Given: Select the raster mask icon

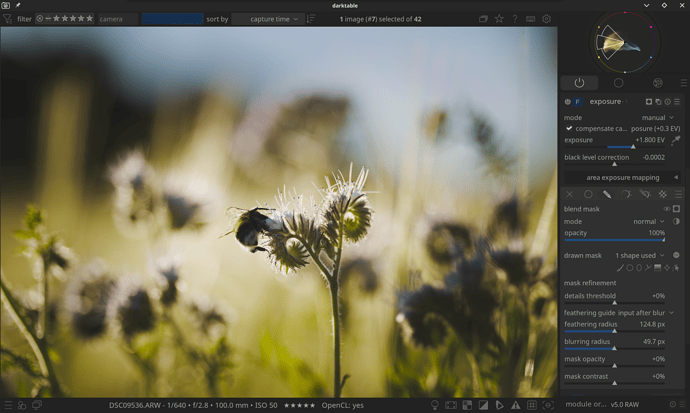Looking at the screenshot, I should pyautogui.click(x=661, y=194).
